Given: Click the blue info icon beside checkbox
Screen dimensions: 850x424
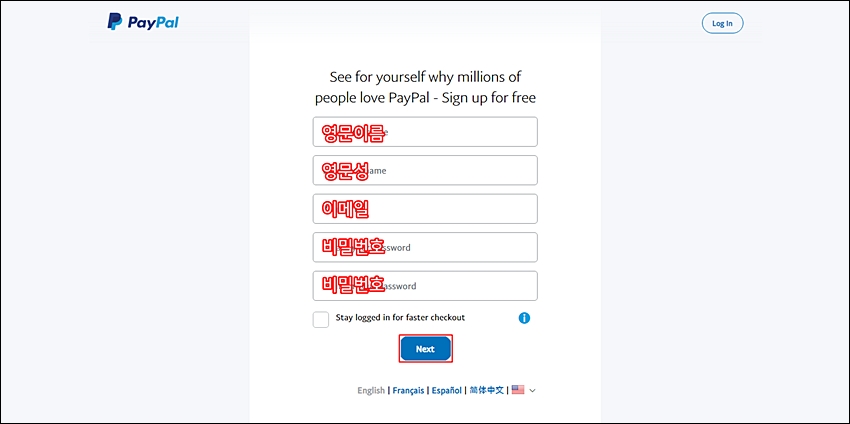Looking at the screenshot, I should (524, 318).
